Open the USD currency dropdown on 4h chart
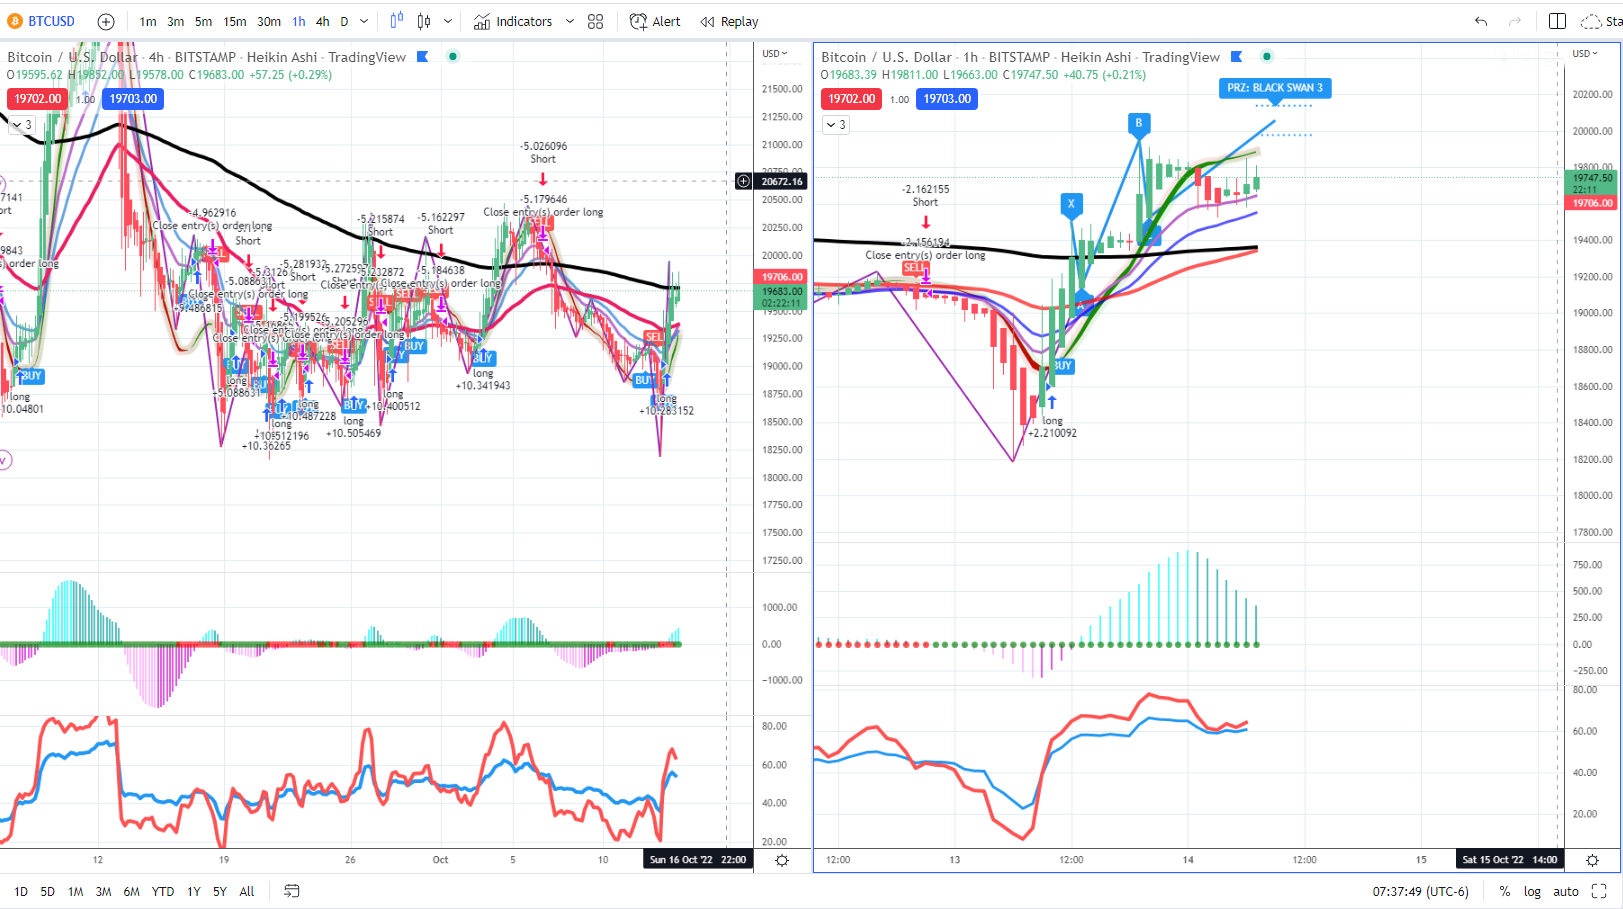 pyautogui.click(x=775, y=54)
